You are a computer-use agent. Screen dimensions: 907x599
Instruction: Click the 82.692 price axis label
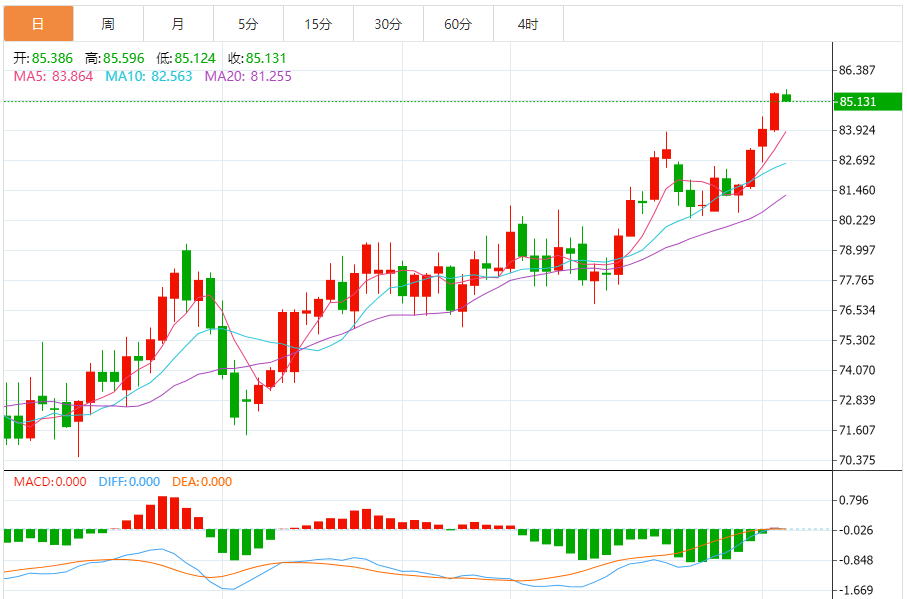[x=857, y=161]
